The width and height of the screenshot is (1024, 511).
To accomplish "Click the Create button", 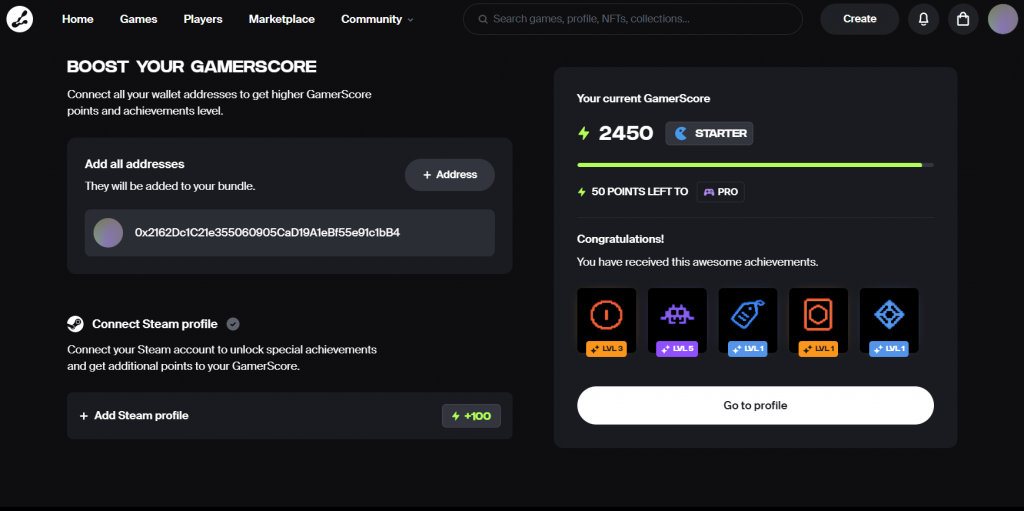I will click(859, 19).
